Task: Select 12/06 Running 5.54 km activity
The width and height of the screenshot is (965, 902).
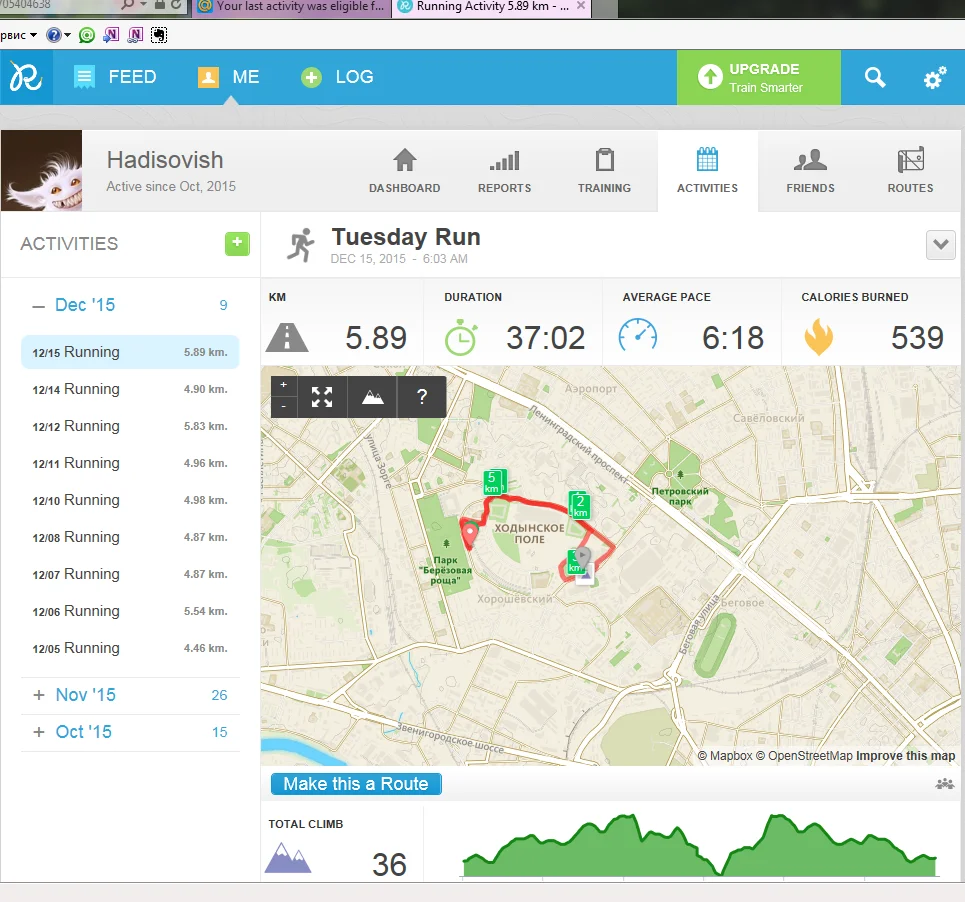Action: point(130,610)
